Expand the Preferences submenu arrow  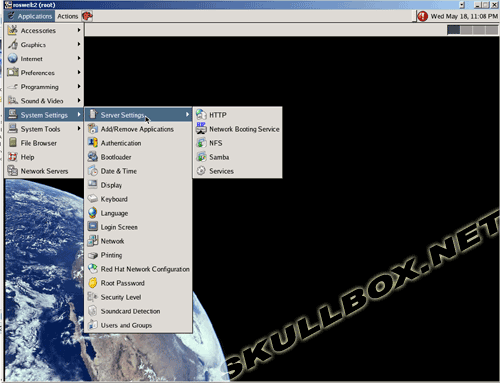coord(79,72)
